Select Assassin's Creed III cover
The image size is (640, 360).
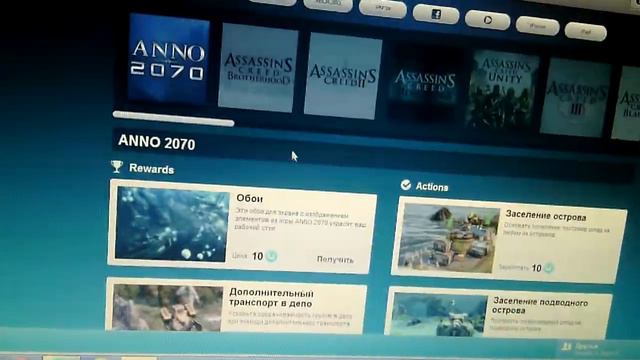(576, 98)
